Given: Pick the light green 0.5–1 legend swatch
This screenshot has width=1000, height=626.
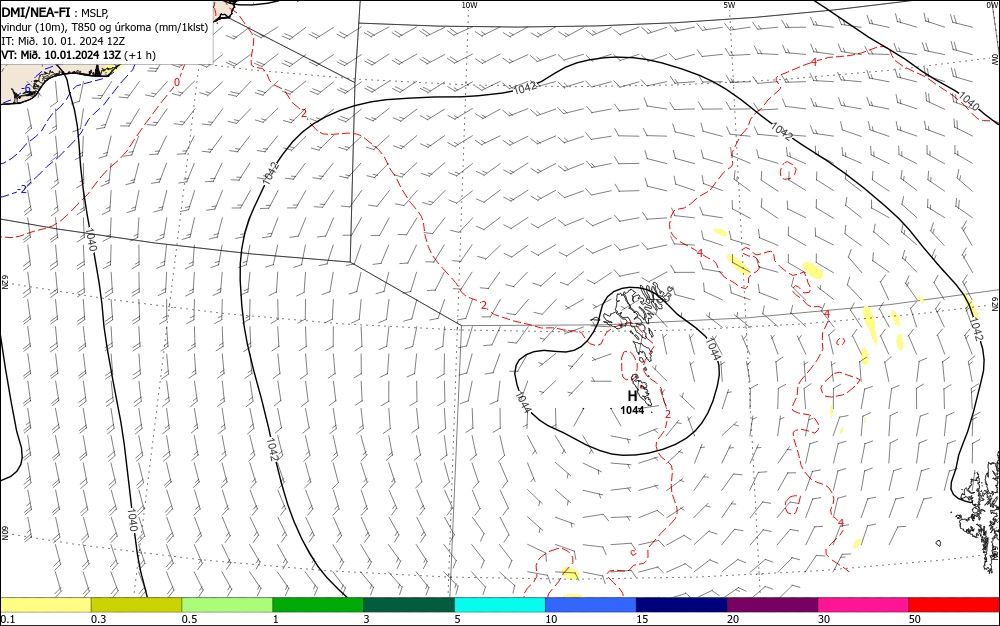Looking at the screenshot, I should (227, 605).
